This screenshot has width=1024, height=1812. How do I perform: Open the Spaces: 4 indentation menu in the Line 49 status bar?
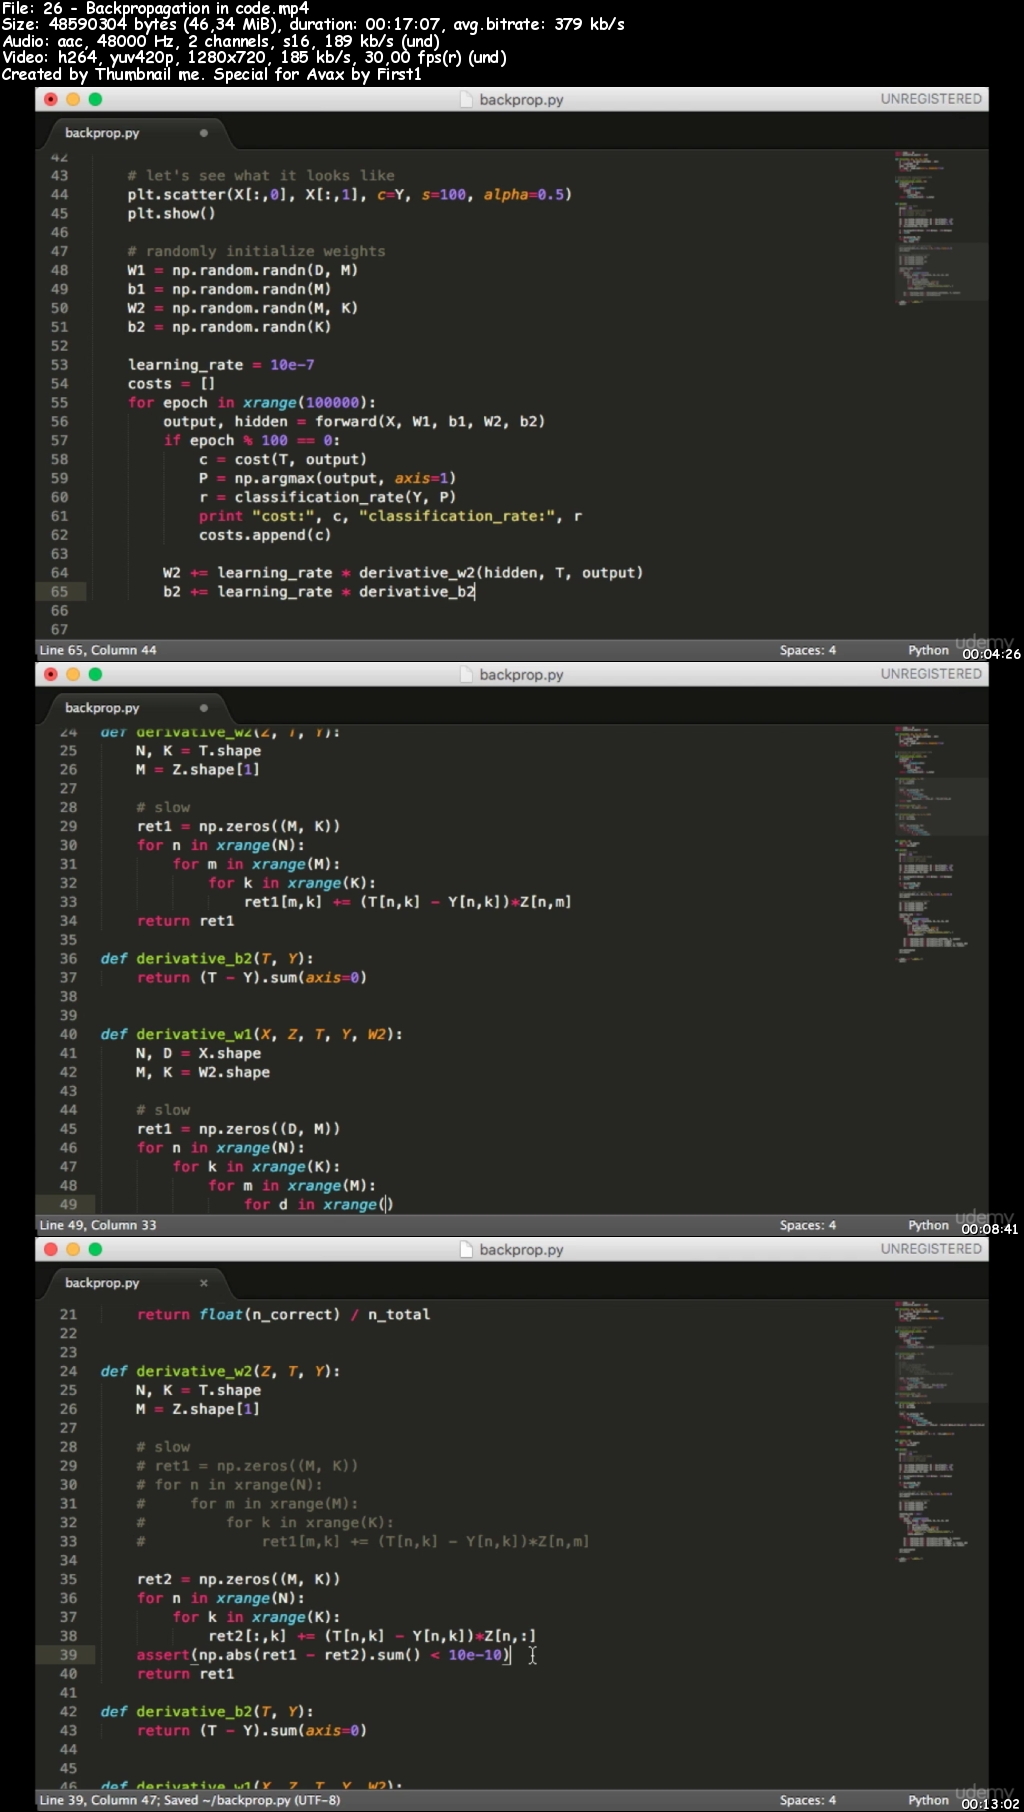point(807,1225)
